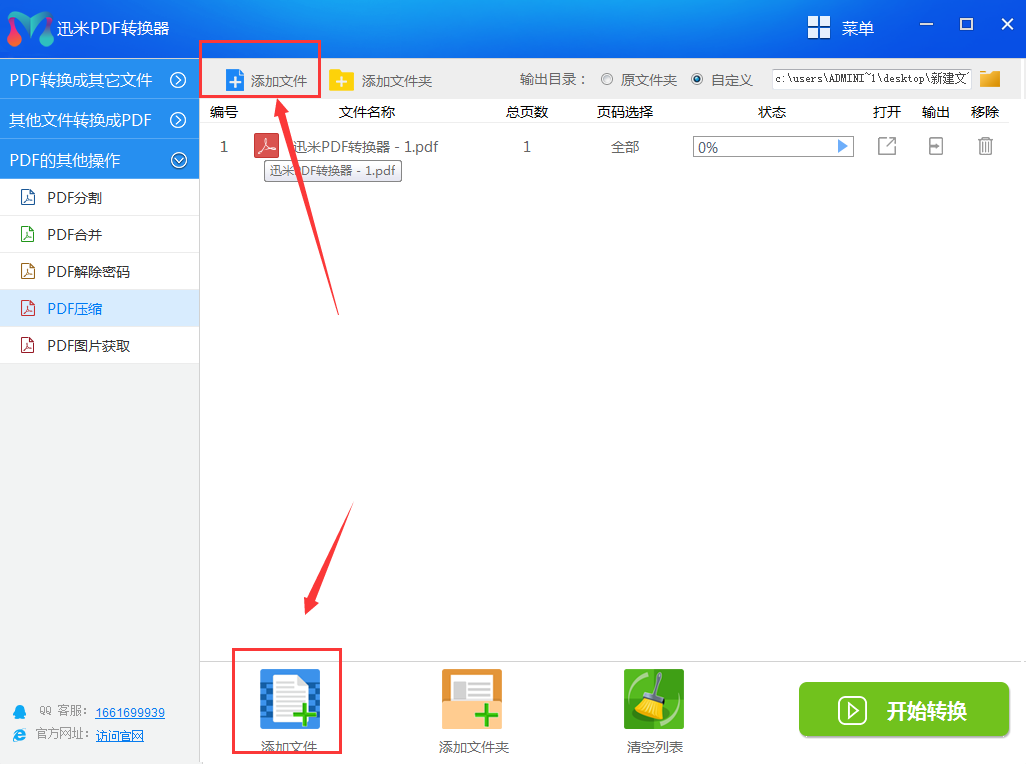Browse output directory with yellow folder icon

pos(990,79)
